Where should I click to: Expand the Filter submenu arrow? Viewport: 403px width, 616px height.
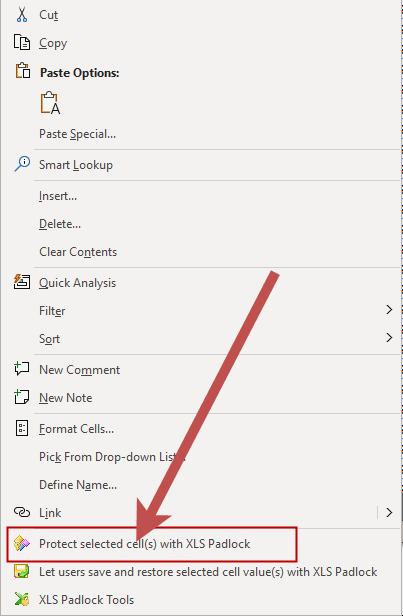389,310
